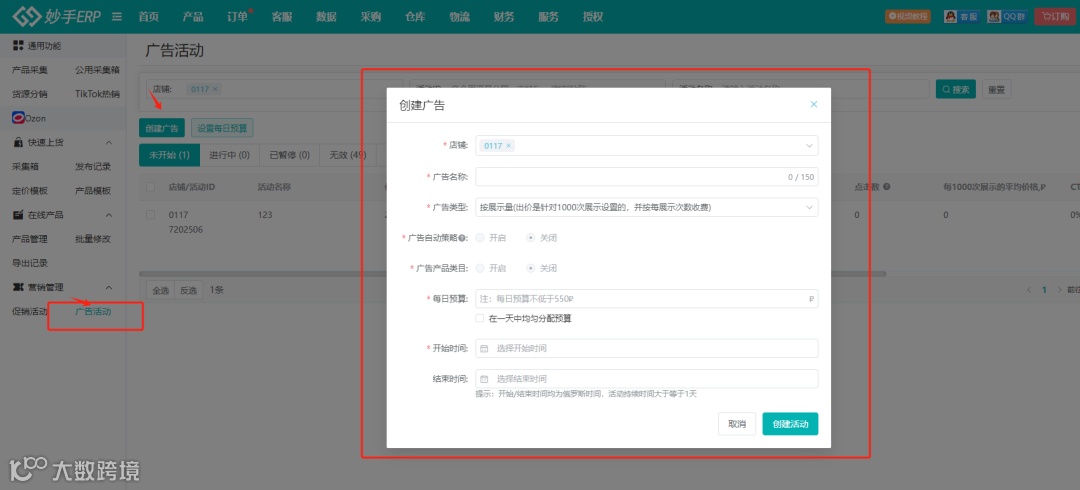
Task: Collapse the 营销管理 sidebar section
Action: (109, 287)
